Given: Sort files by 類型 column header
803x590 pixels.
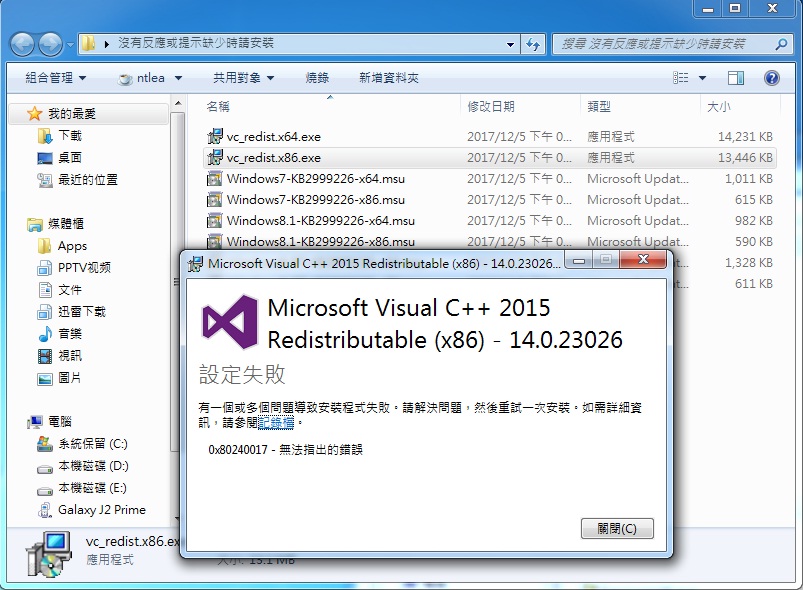Looking at the screenshot, I should click(599, 107).
